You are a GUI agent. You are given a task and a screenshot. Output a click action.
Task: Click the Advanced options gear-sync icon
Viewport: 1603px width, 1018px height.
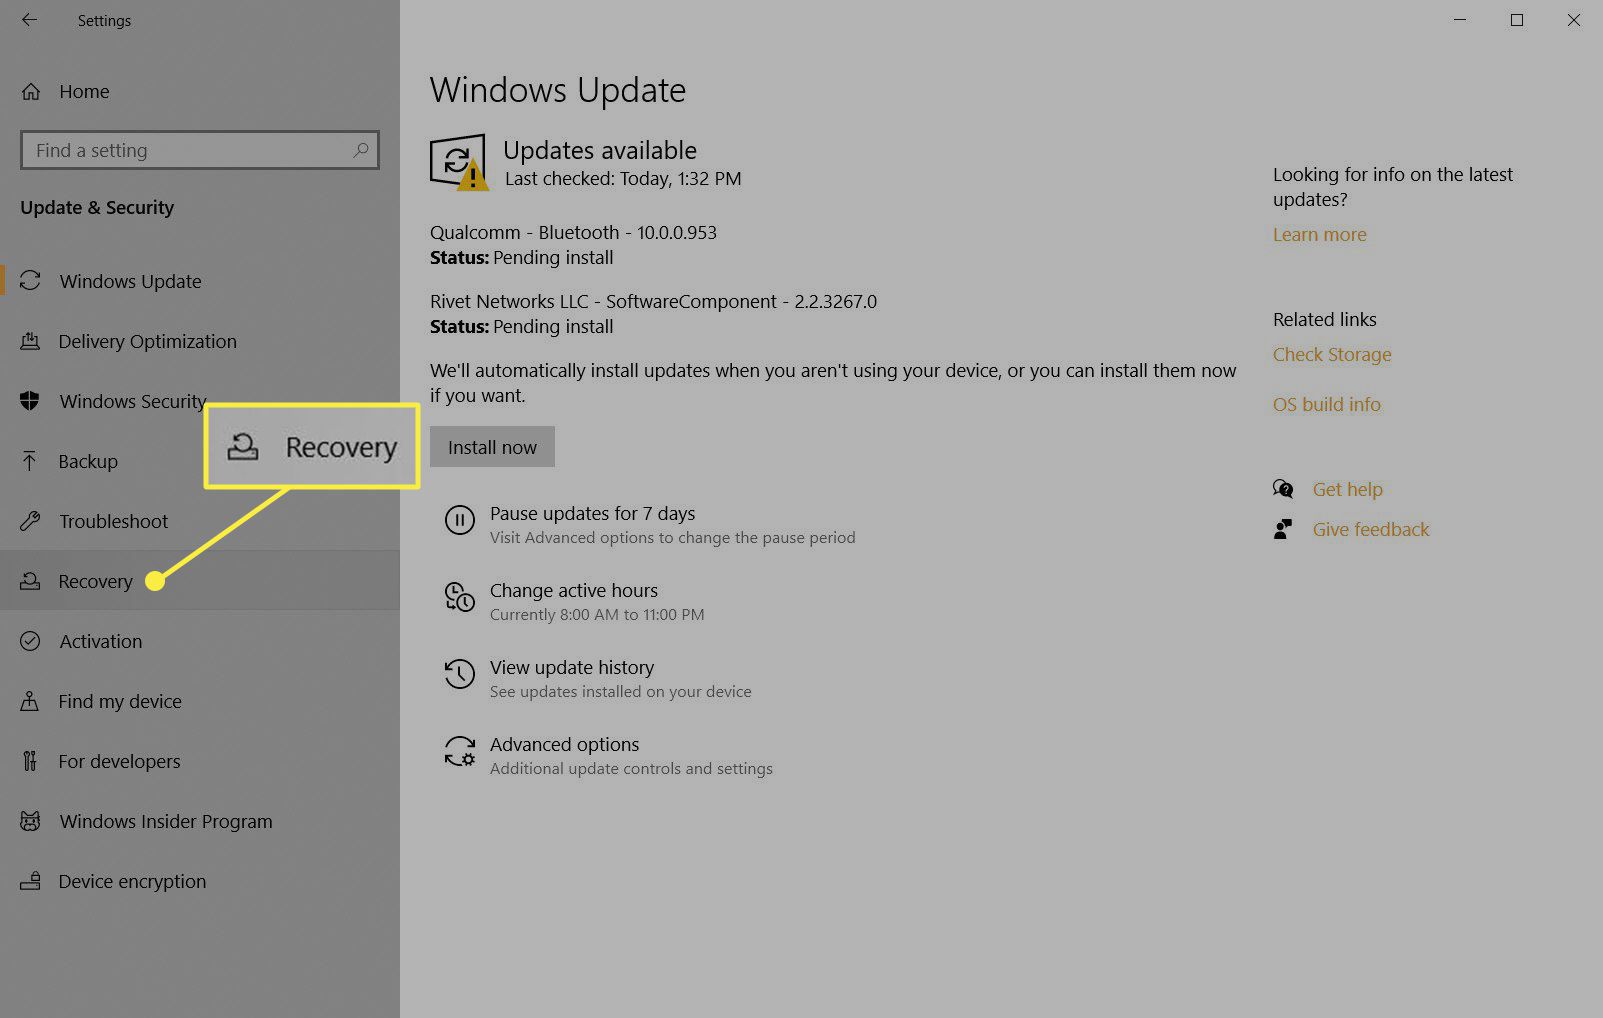(459, 751)
